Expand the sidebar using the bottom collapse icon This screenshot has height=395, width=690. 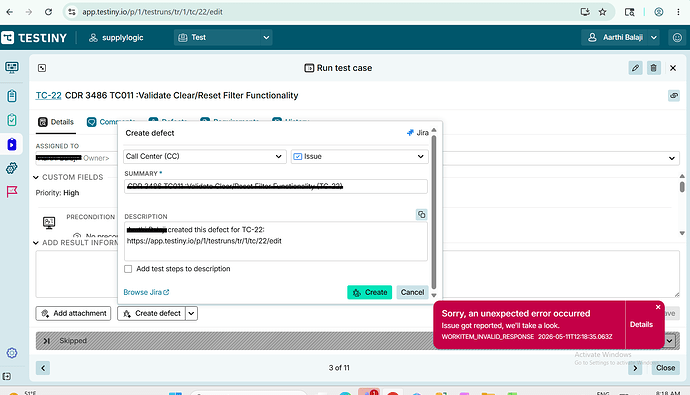(7, 377)
